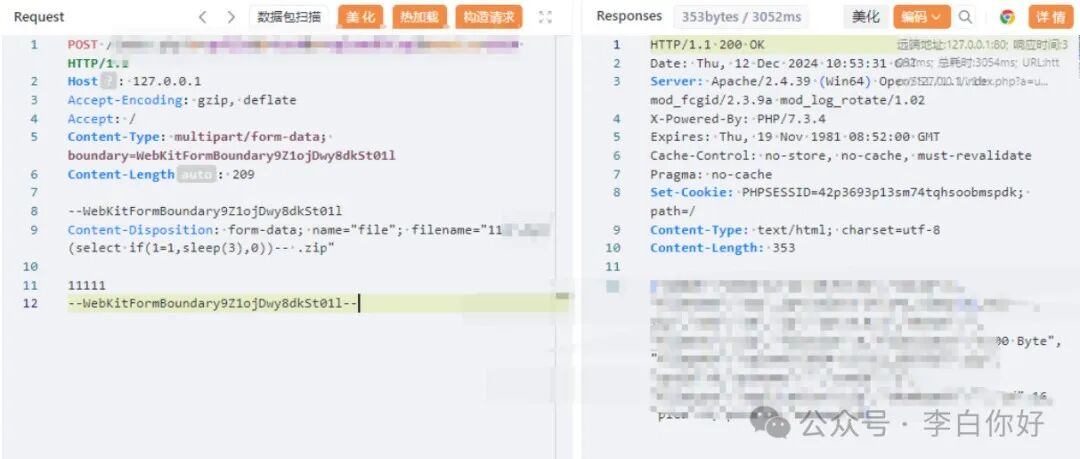This screenshot has height=459, width=1080.
Task: Click the Request panel title
Action: [x=39, y=17]
